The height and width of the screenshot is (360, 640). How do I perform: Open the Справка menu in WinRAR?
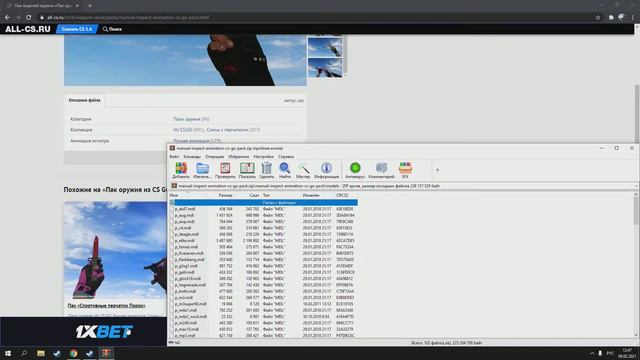(x=286, y=157)
